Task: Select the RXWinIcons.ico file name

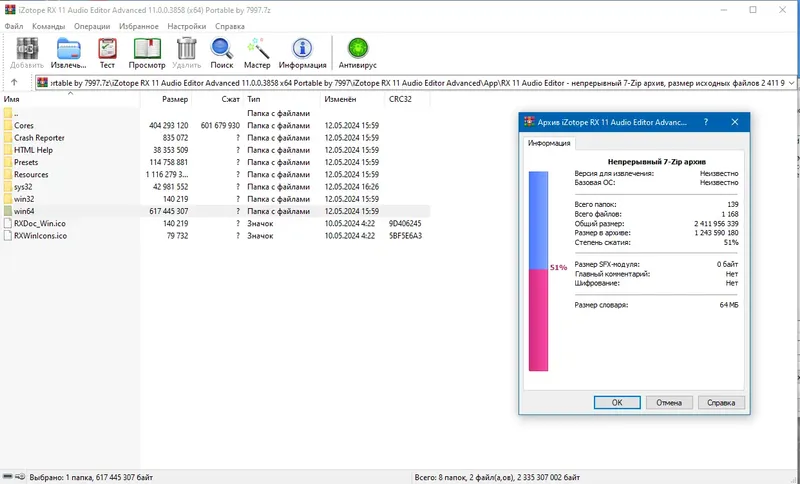Action: pos(40,236)
